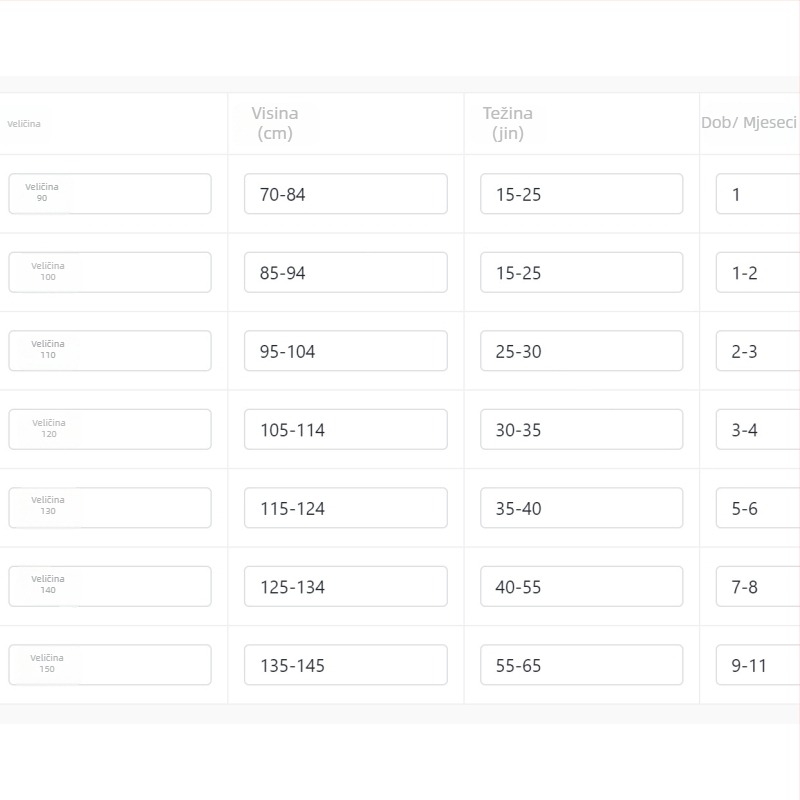
Task: Select the weight field showing 55-65
Action: (582, 665)
